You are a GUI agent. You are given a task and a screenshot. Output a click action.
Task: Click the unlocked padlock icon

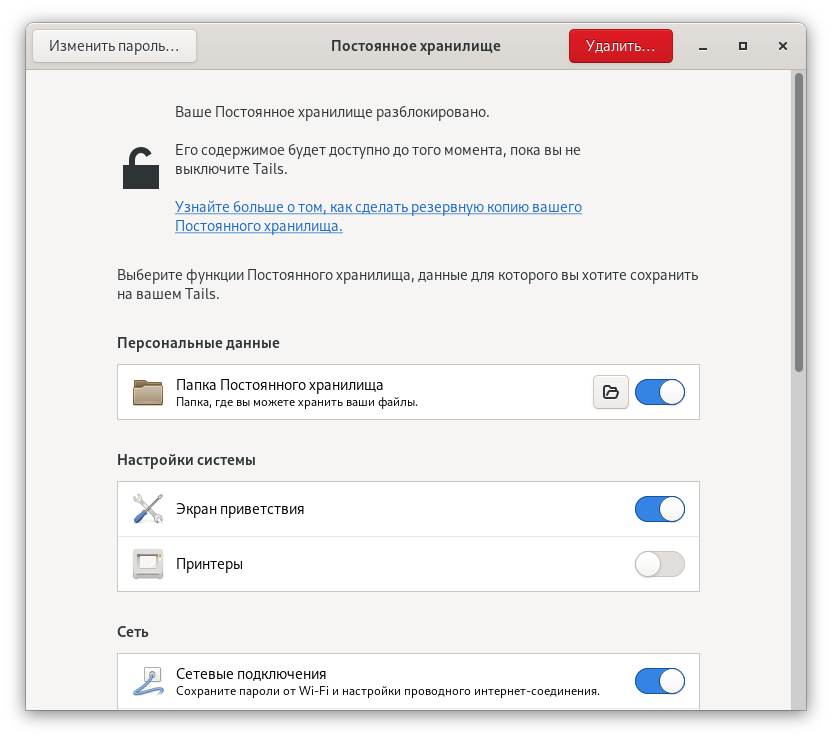[140, 167]
